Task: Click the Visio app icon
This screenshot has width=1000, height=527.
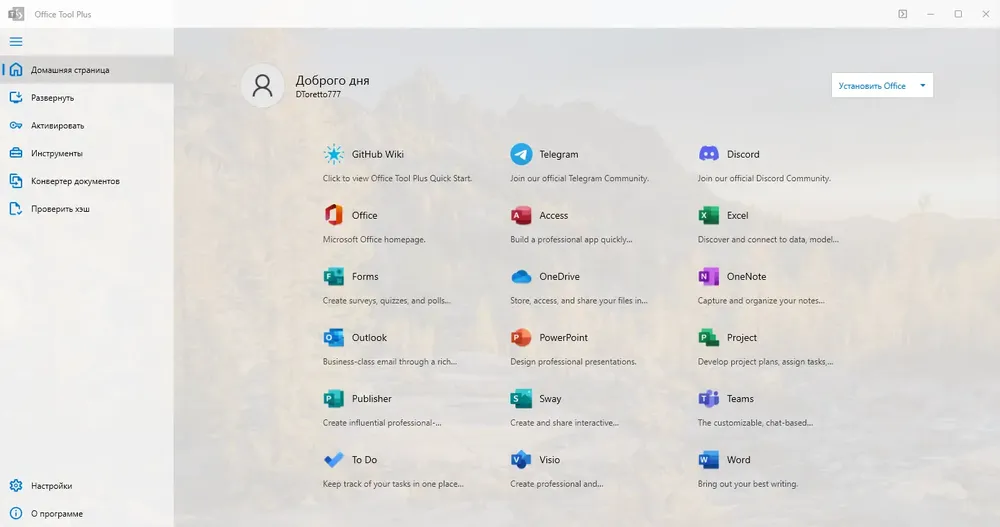Action: coord(521,459)
